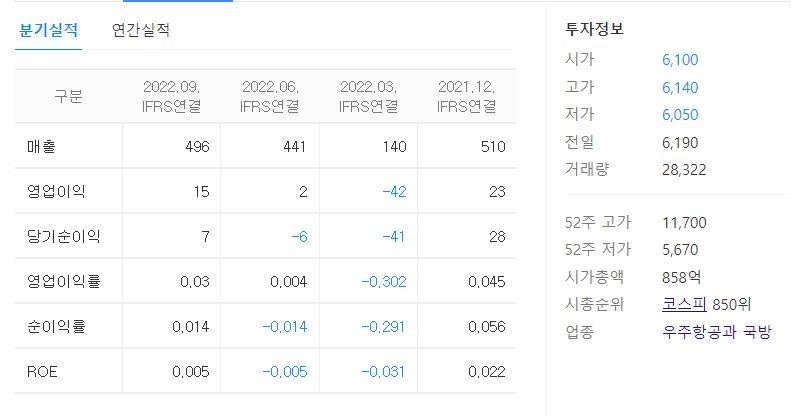Click the 52주 고가 value 11,700
The height and width of the screenshot is (416, 803).
click(684, 223)
